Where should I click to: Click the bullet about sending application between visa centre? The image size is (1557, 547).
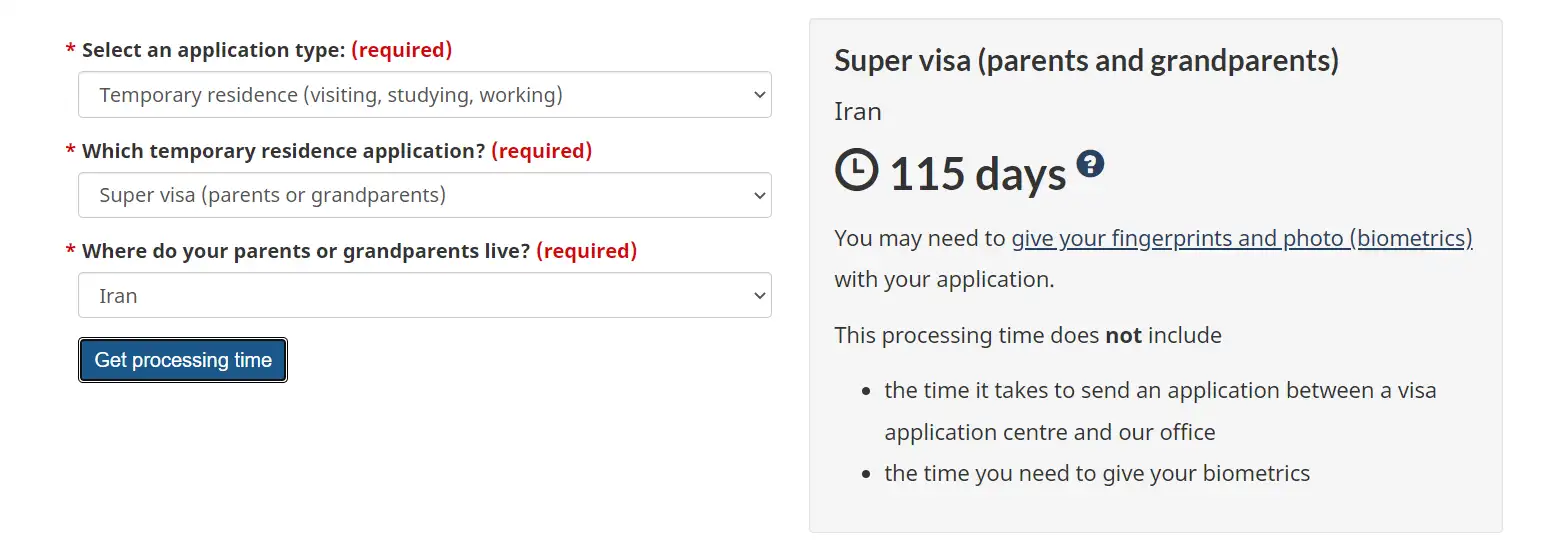(x=1160, y=411)
